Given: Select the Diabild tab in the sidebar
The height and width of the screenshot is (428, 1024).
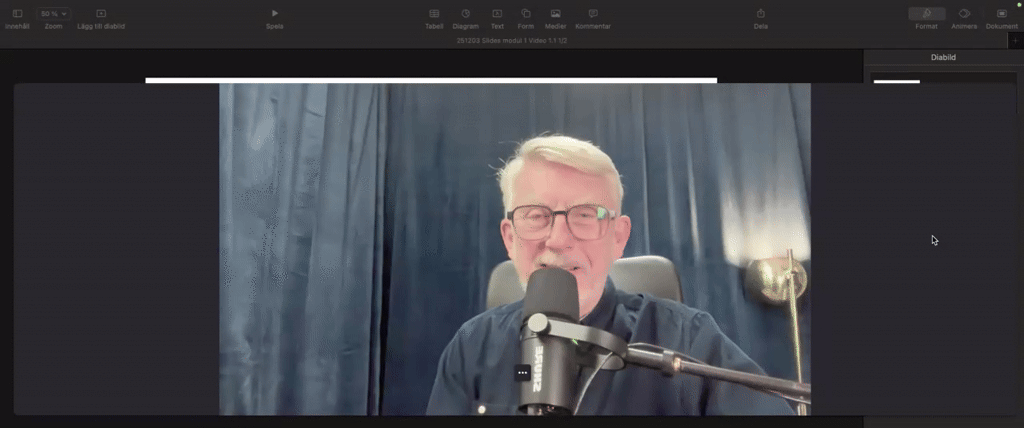Looking at the screenshot, I should tap(943, 58).
